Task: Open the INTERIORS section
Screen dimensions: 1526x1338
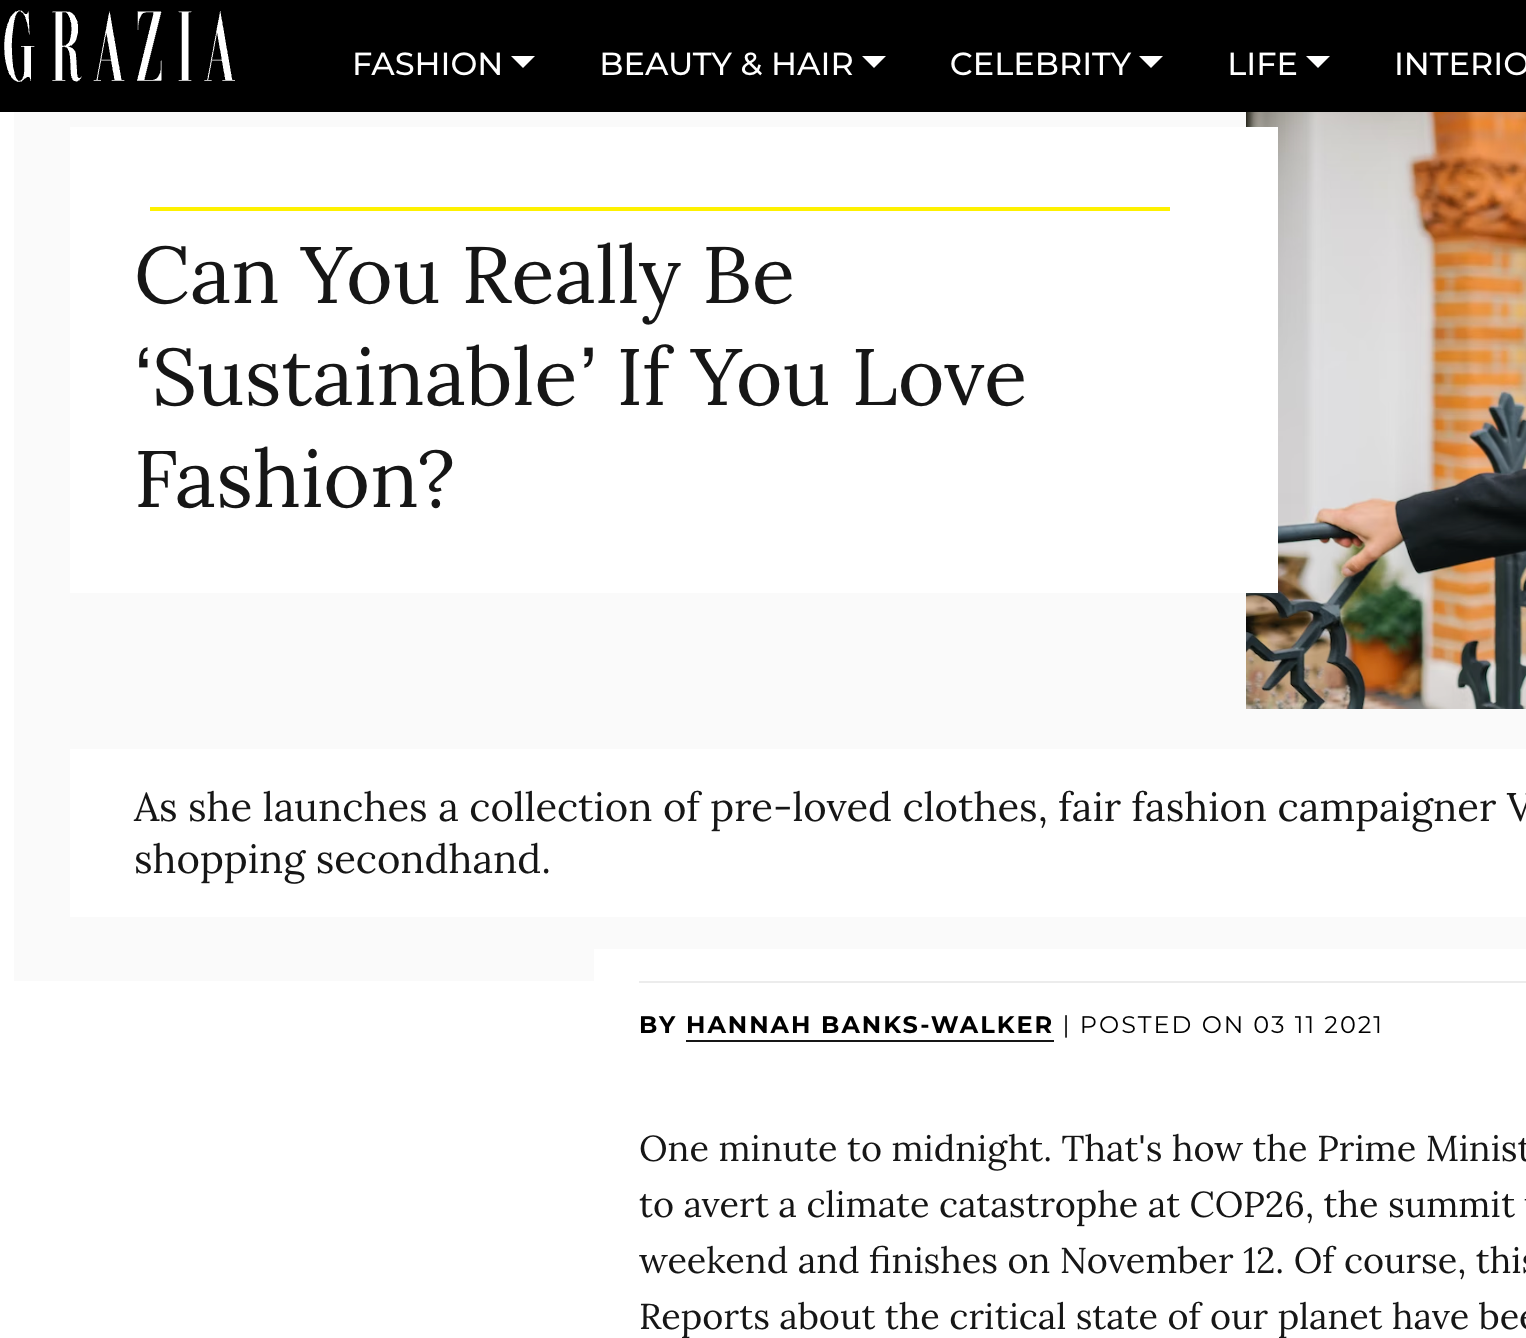Action: (1459, 63)
